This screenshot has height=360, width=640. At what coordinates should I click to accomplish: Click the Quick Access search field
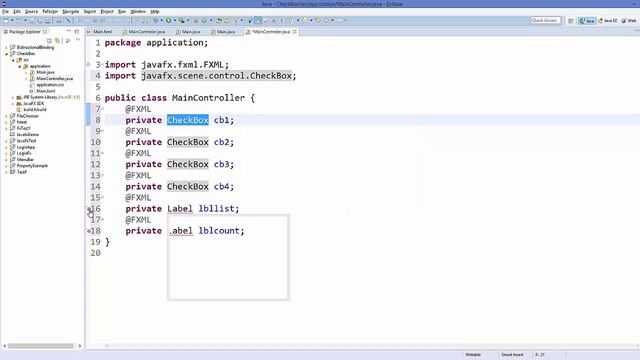coord(545,20)
